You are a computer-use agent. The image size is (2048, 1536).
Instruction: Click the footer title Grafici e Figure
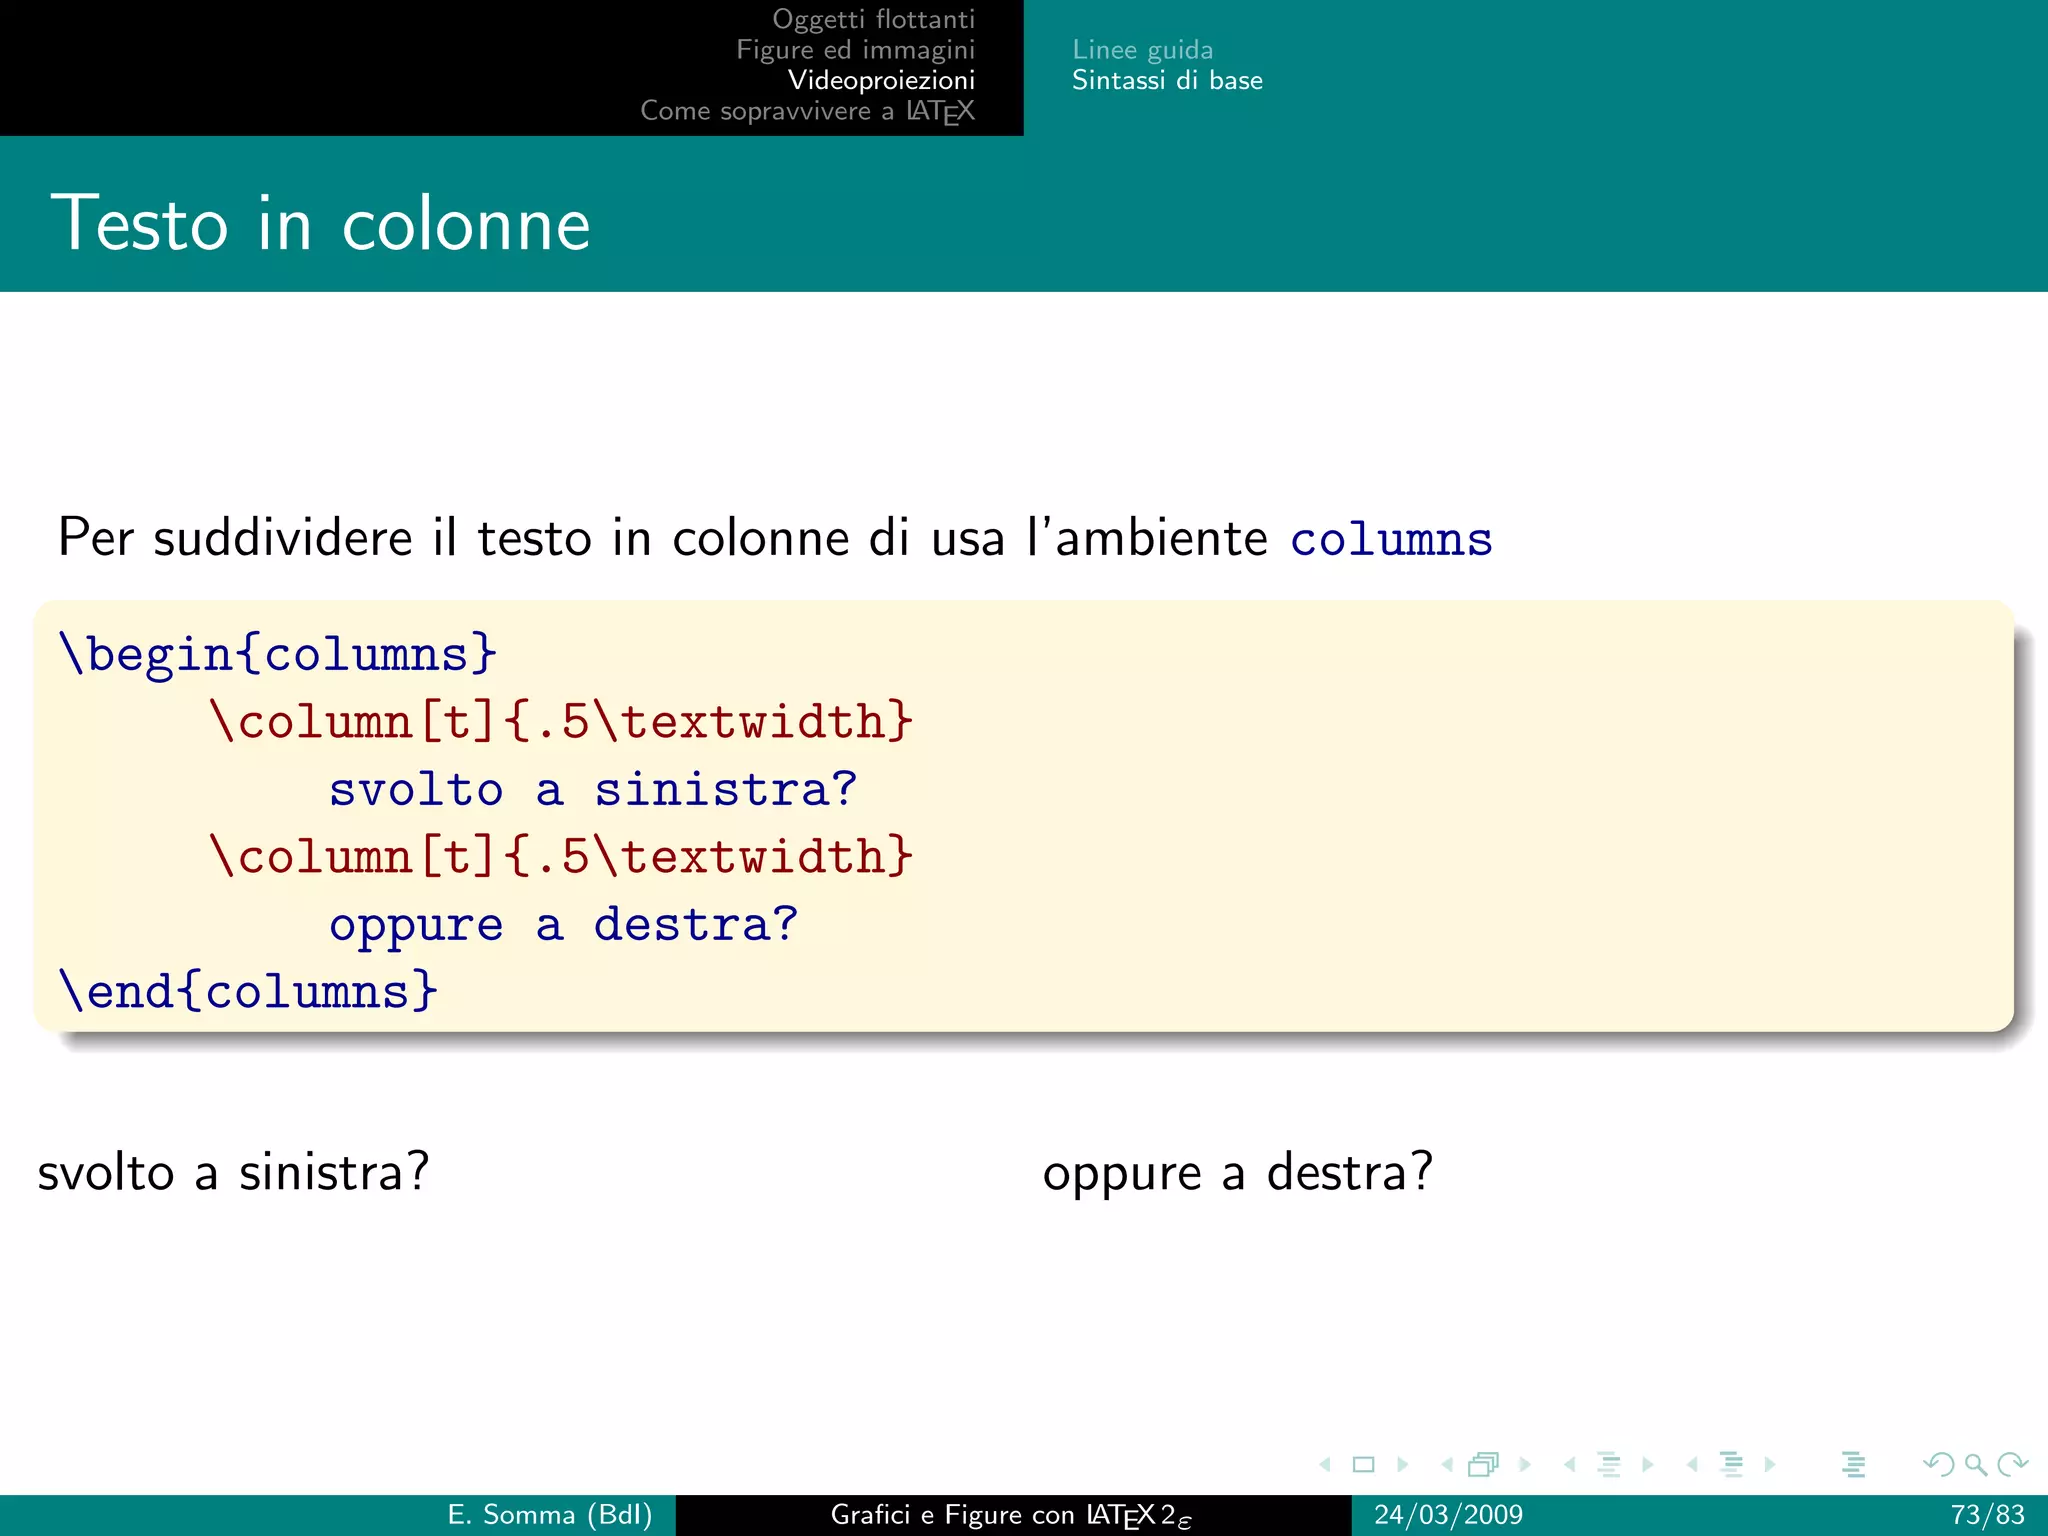click(1011, 1516)
